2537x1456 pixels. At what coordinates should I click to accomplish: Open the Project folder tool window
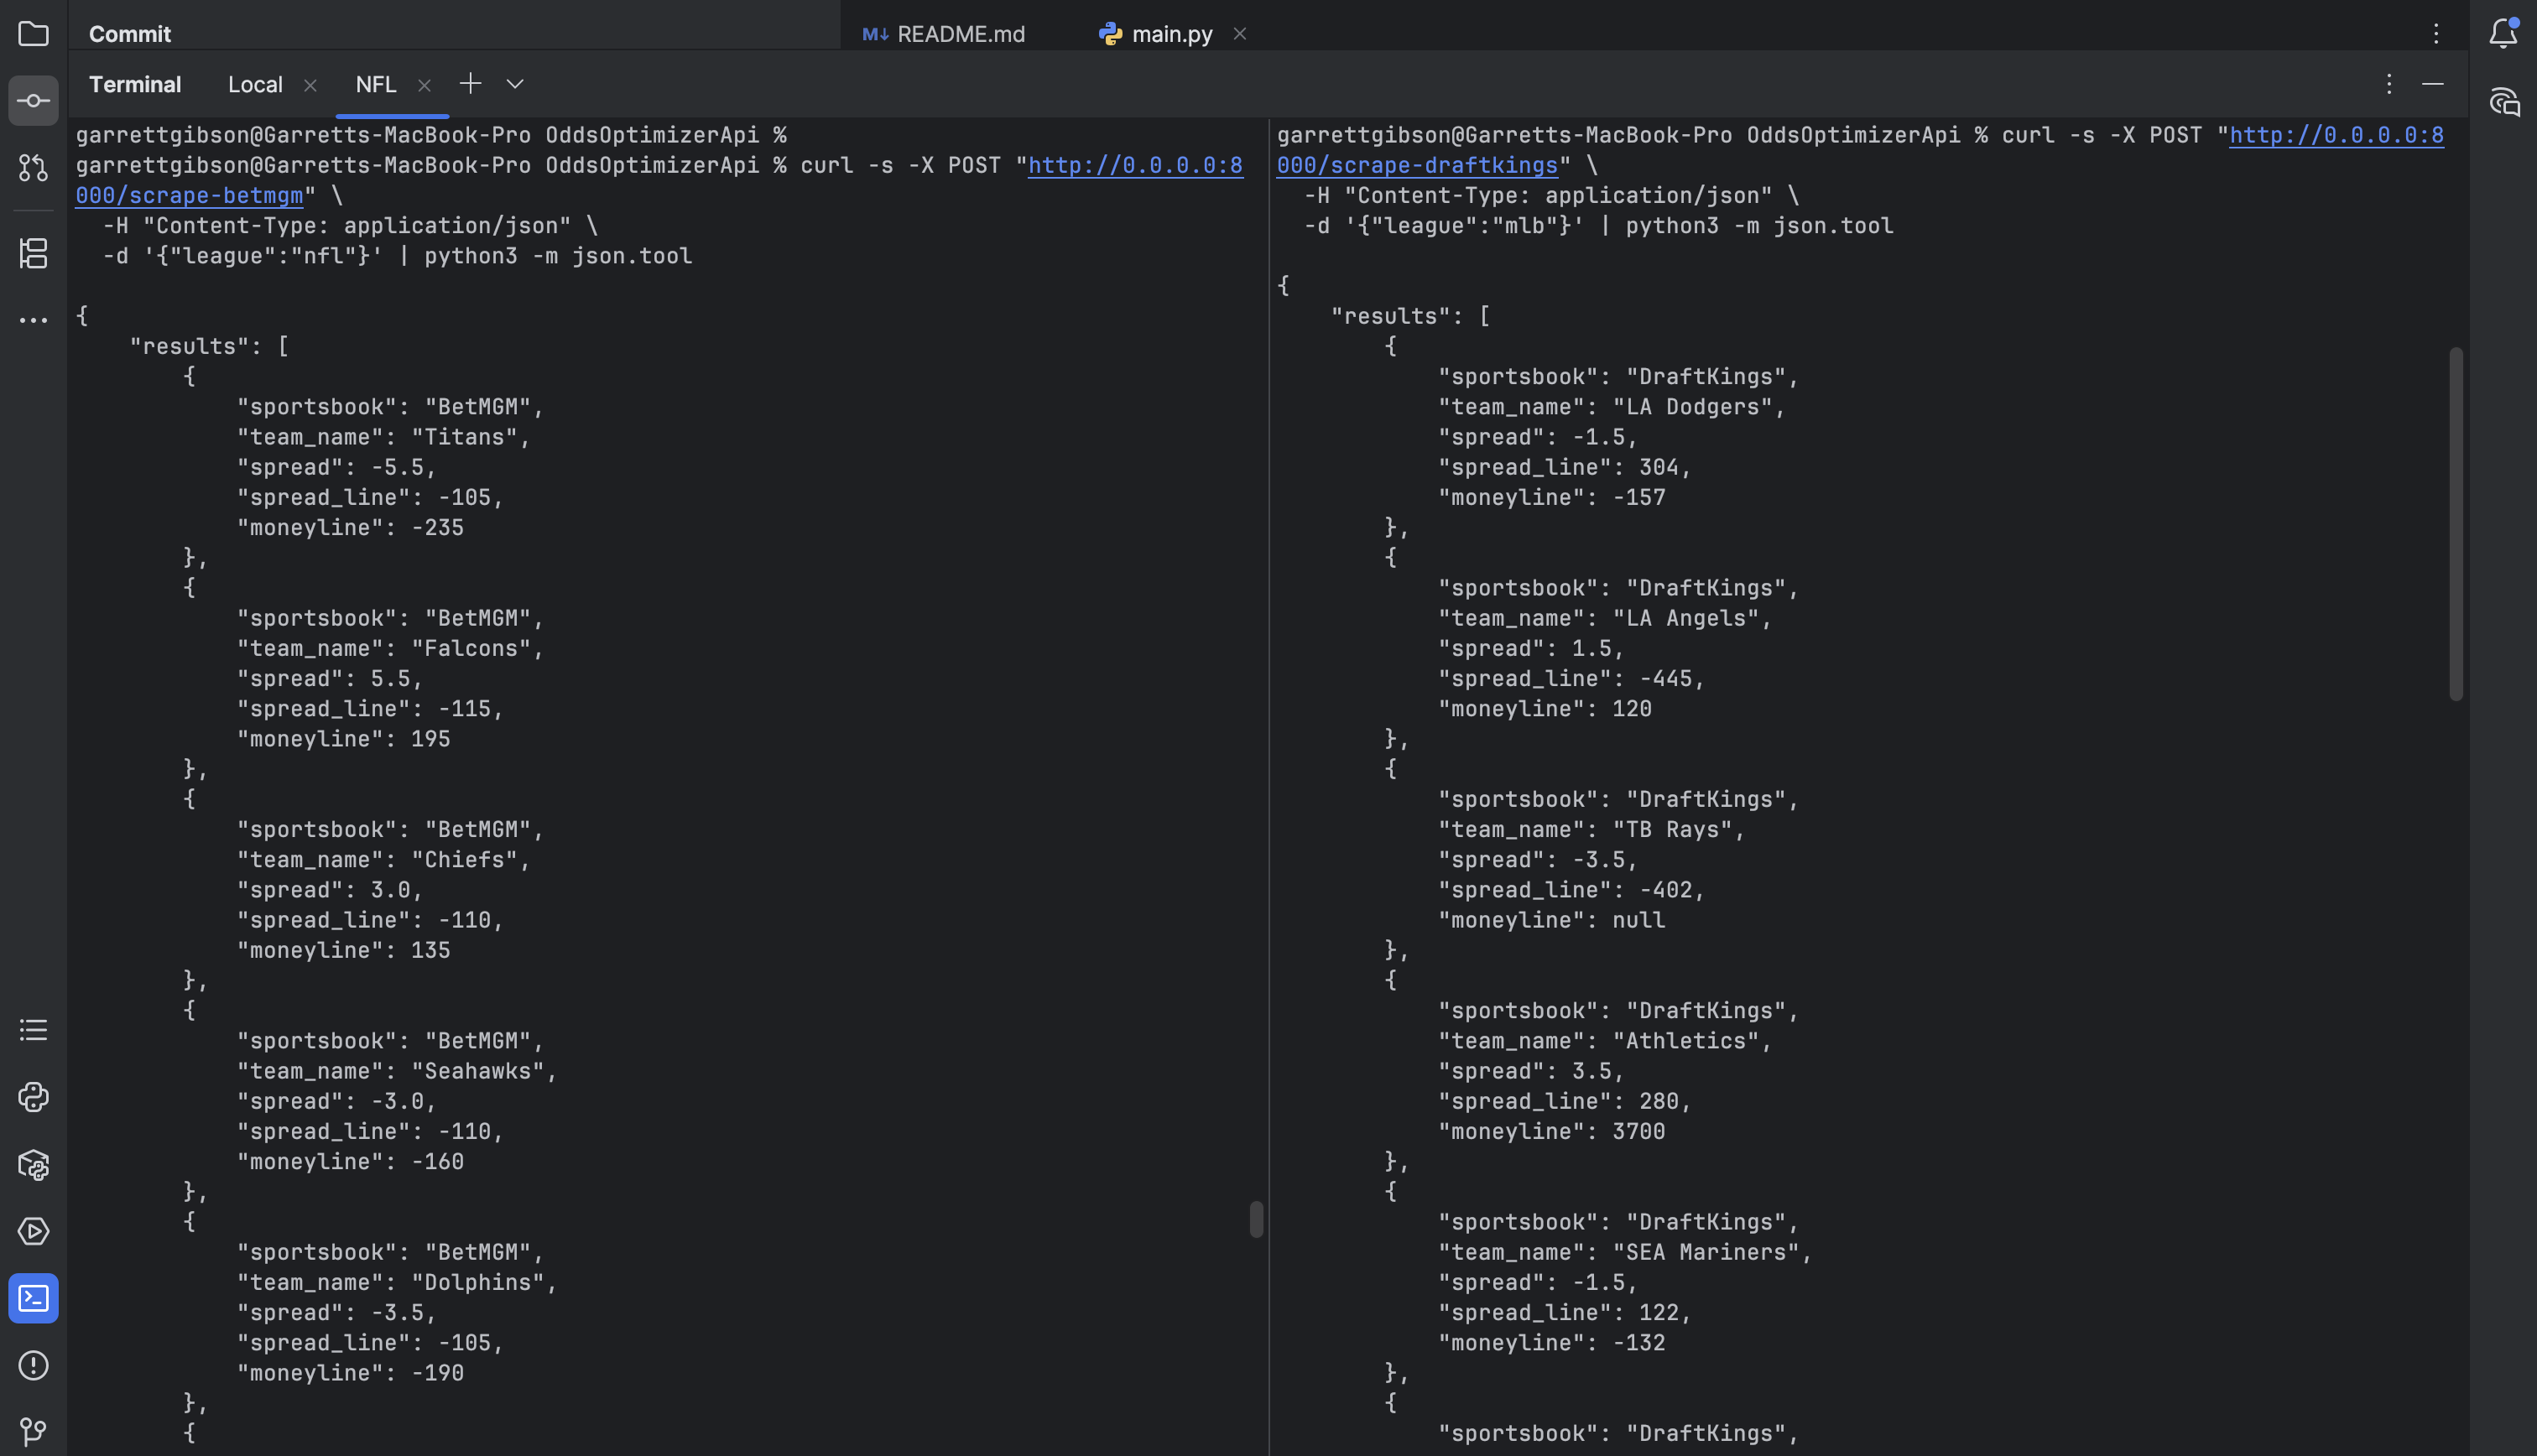click(33, 34)
